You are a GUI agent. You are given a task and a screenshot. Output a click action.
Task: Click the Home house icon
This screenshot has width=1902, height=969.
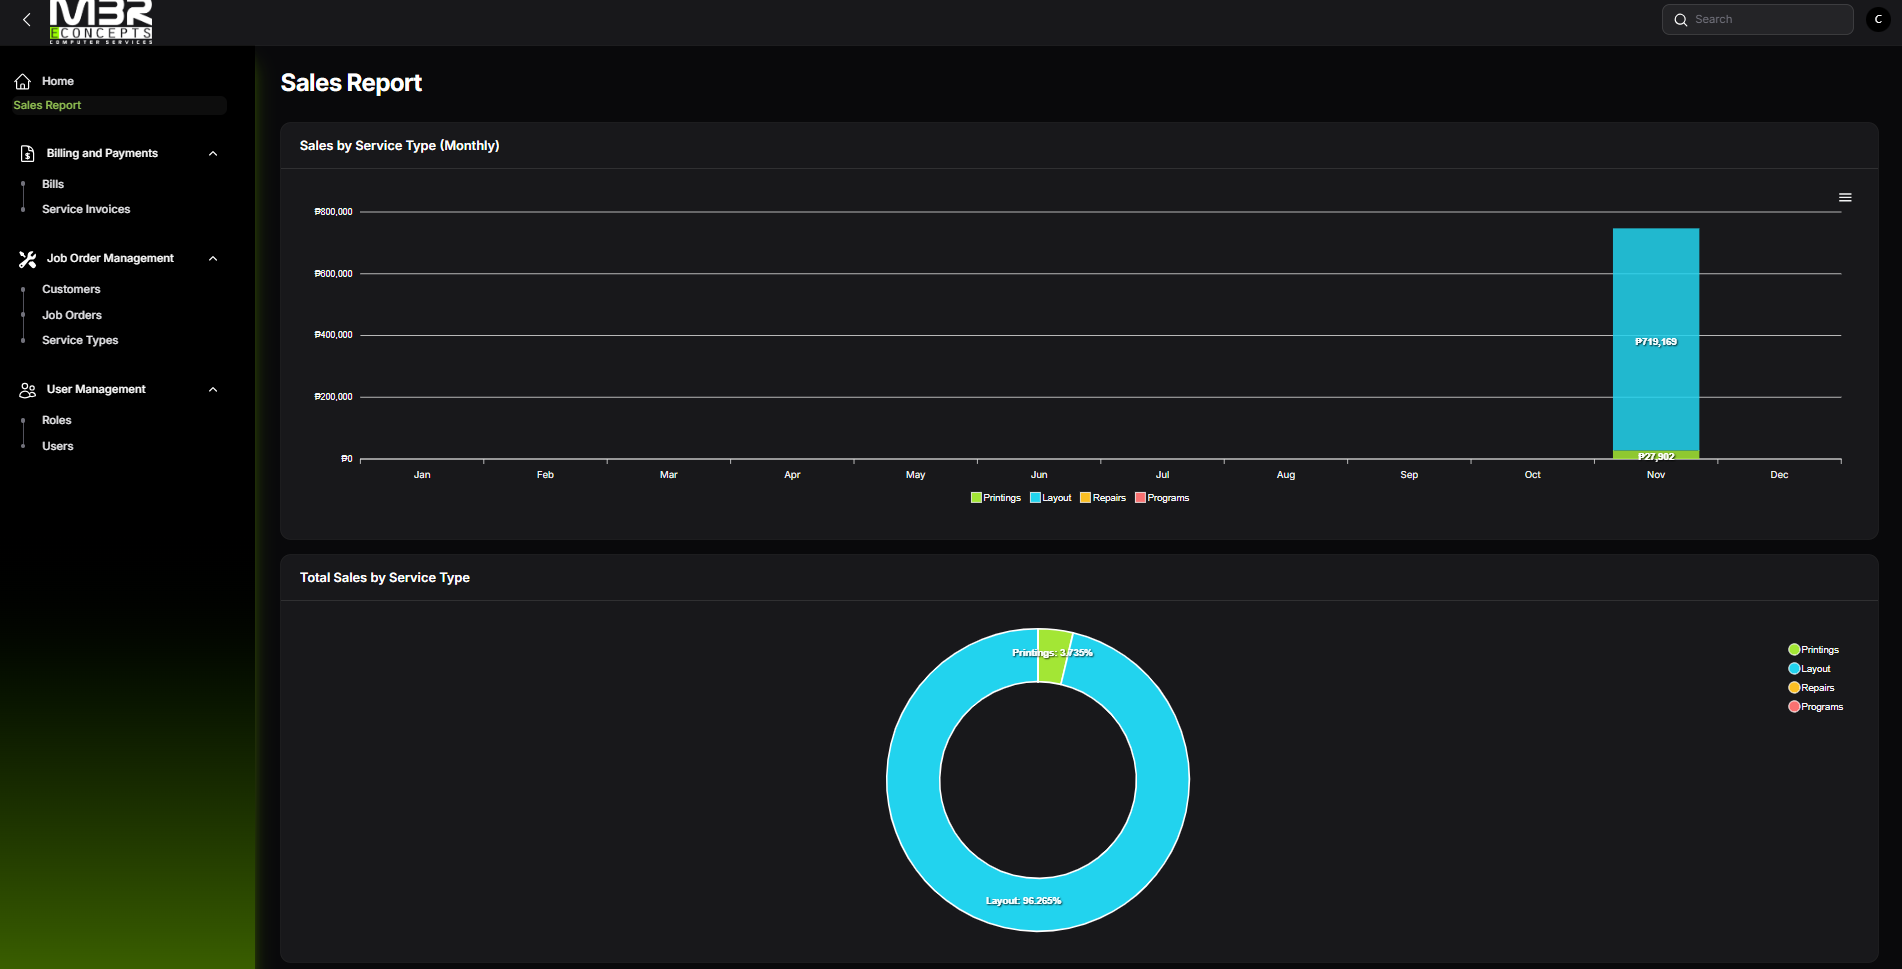22,81
